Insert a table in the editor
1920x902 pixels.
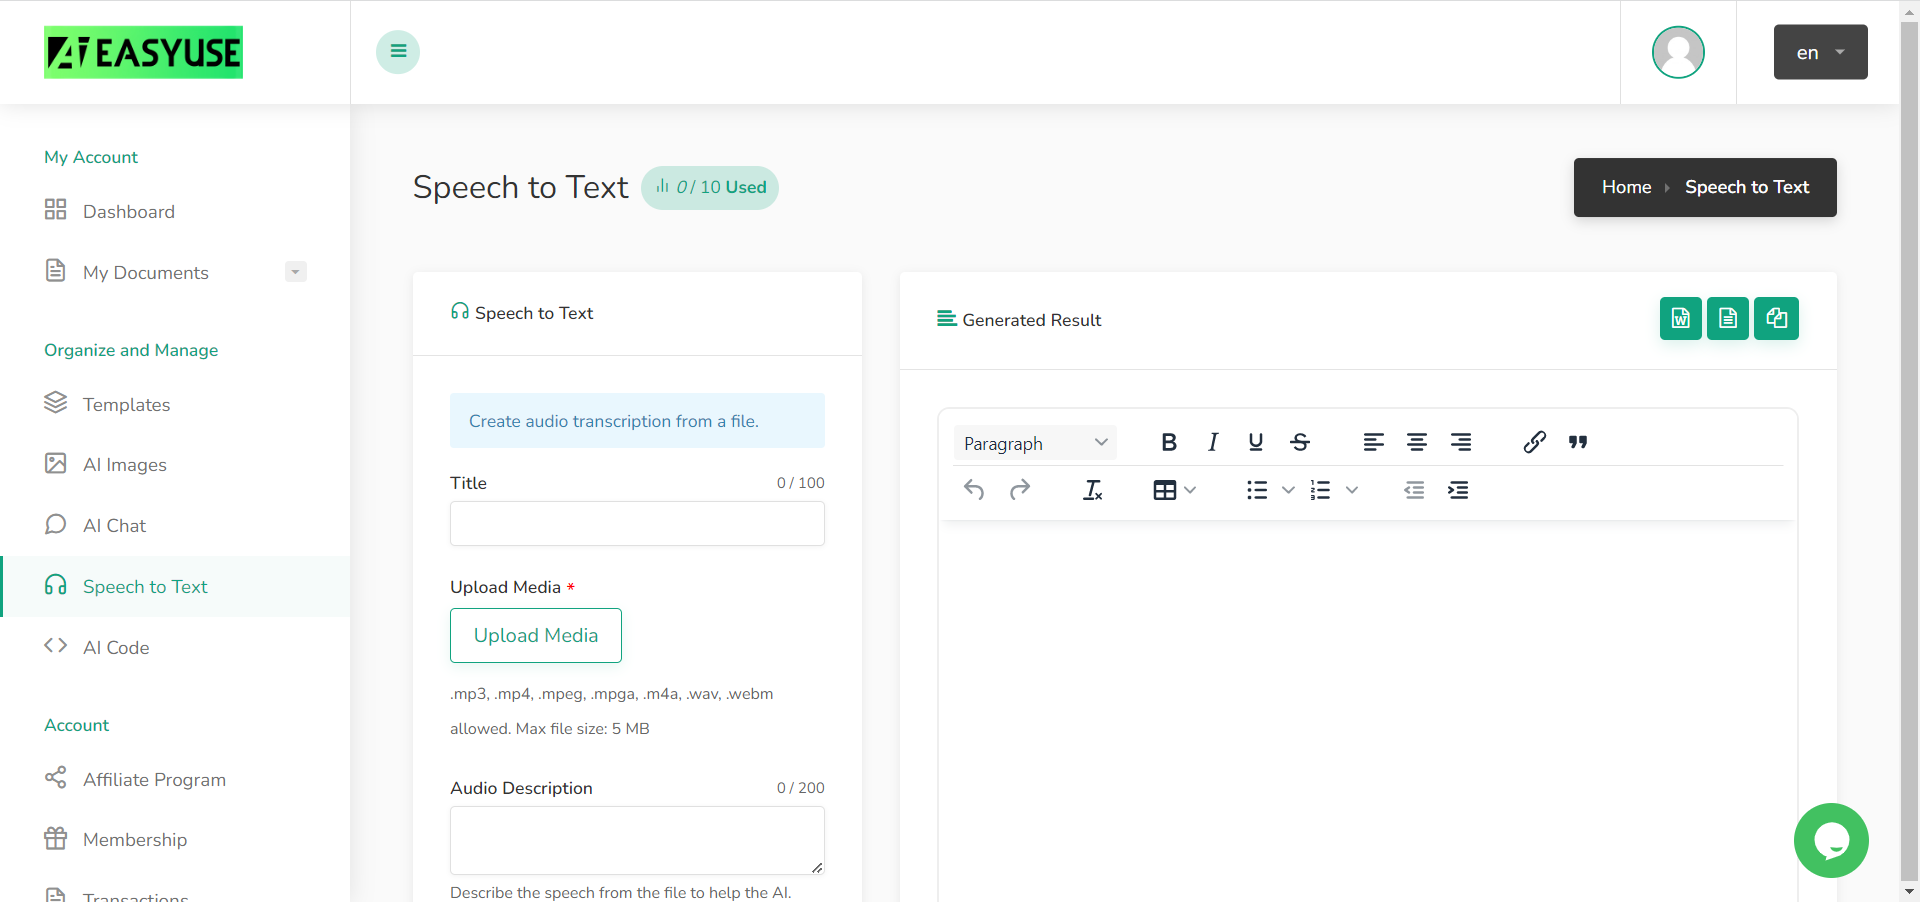pos(1166,490)
